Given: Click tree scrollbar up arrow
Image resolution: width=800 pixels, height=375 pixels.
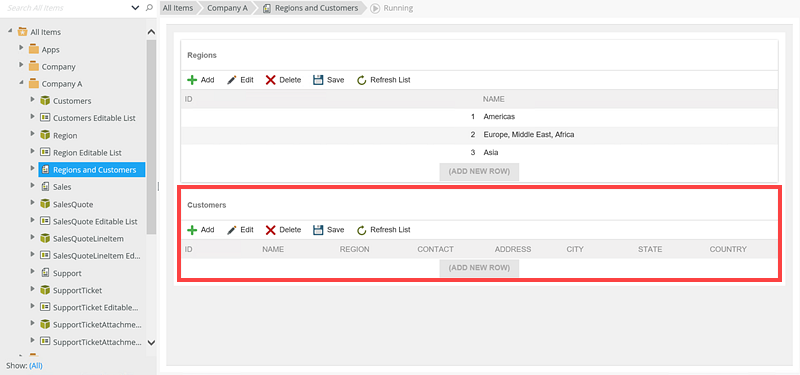Looking at the screenshot, I should pos(151,32).
